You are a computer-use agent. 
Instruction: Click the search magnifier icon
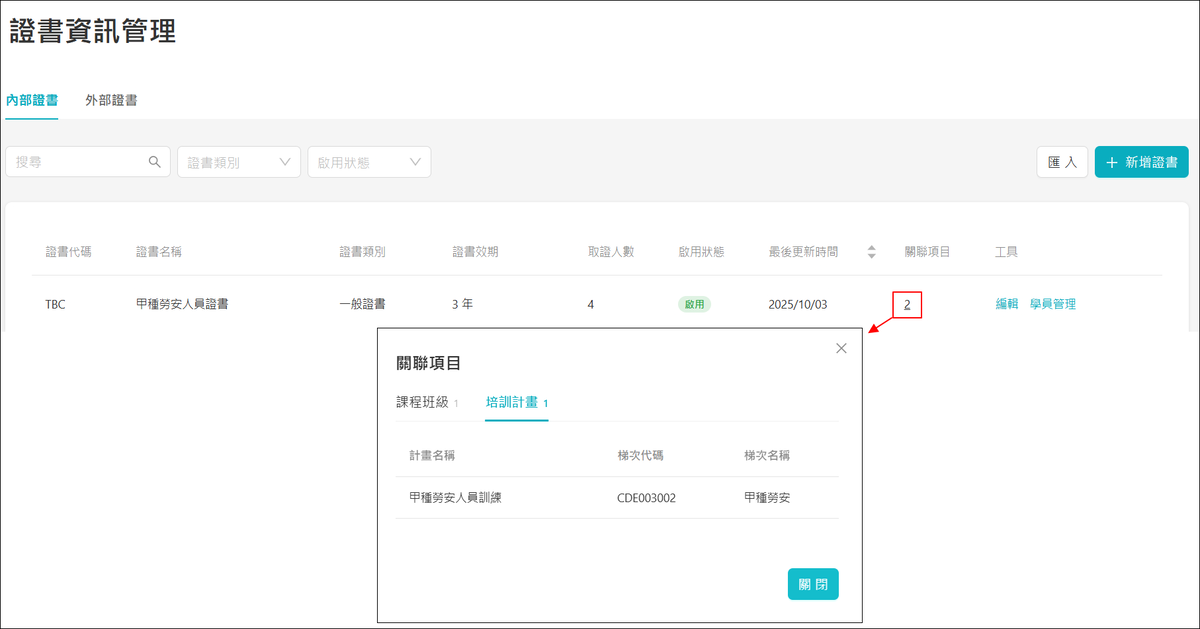(154, 162)
